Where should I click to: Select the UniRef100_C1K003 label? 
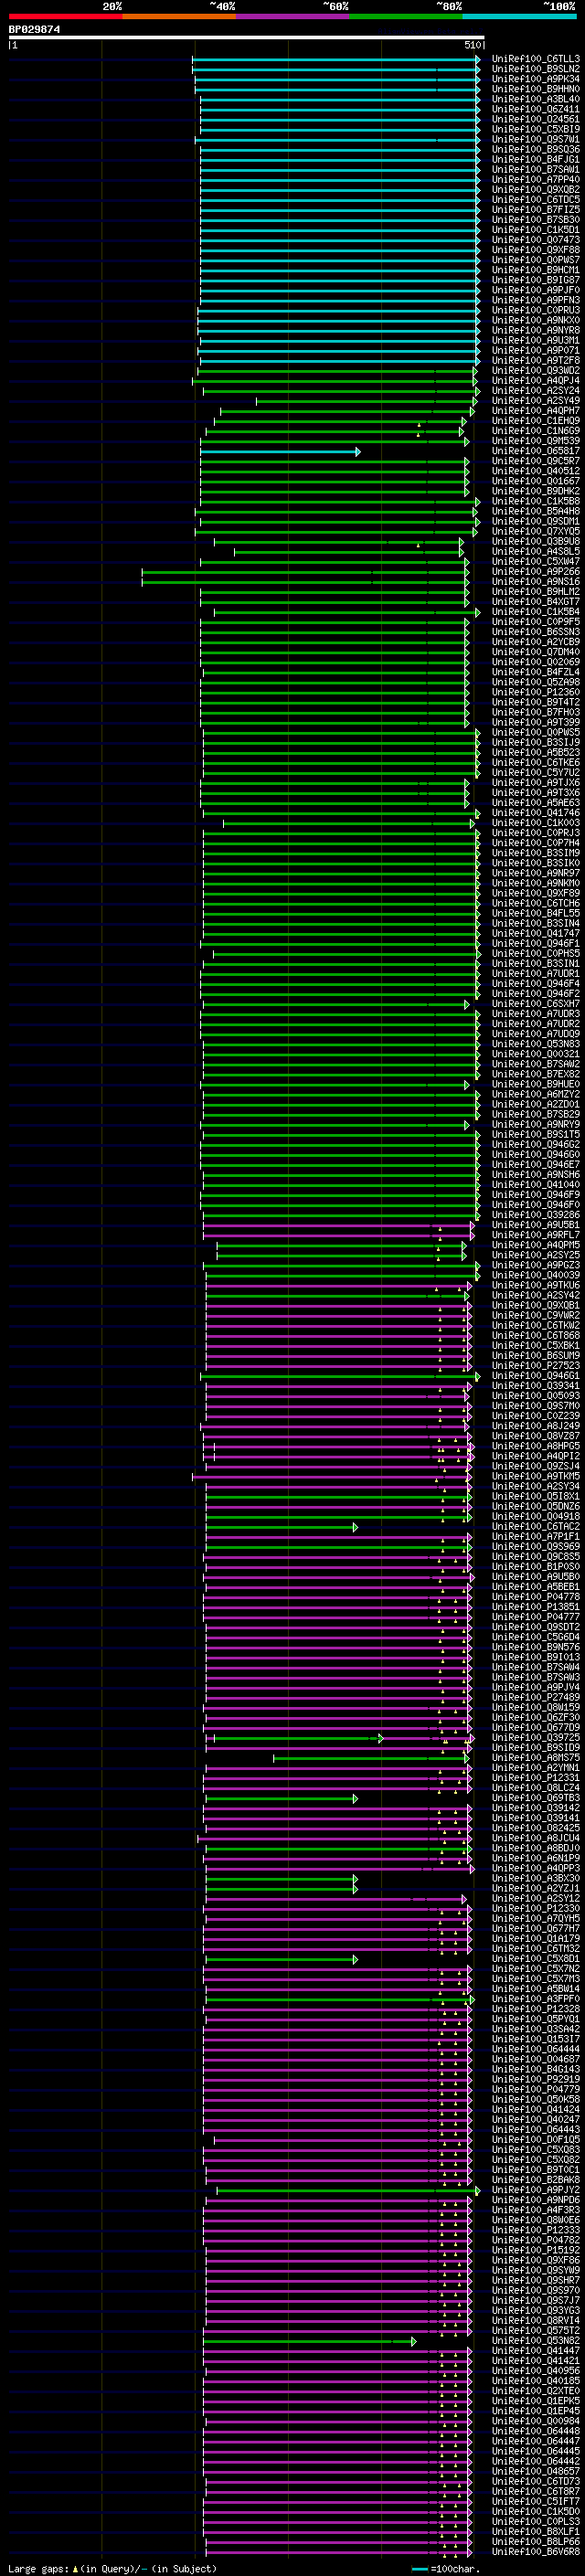click(x=535, y=823)
